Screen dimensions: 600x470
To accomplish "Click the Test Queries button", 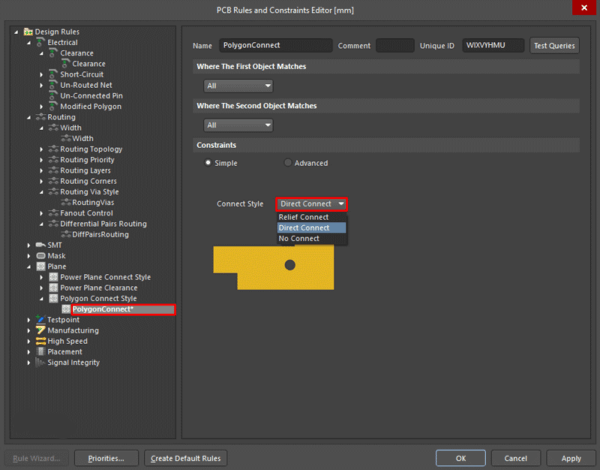I will pyautogui.click(x=554, y=46).
